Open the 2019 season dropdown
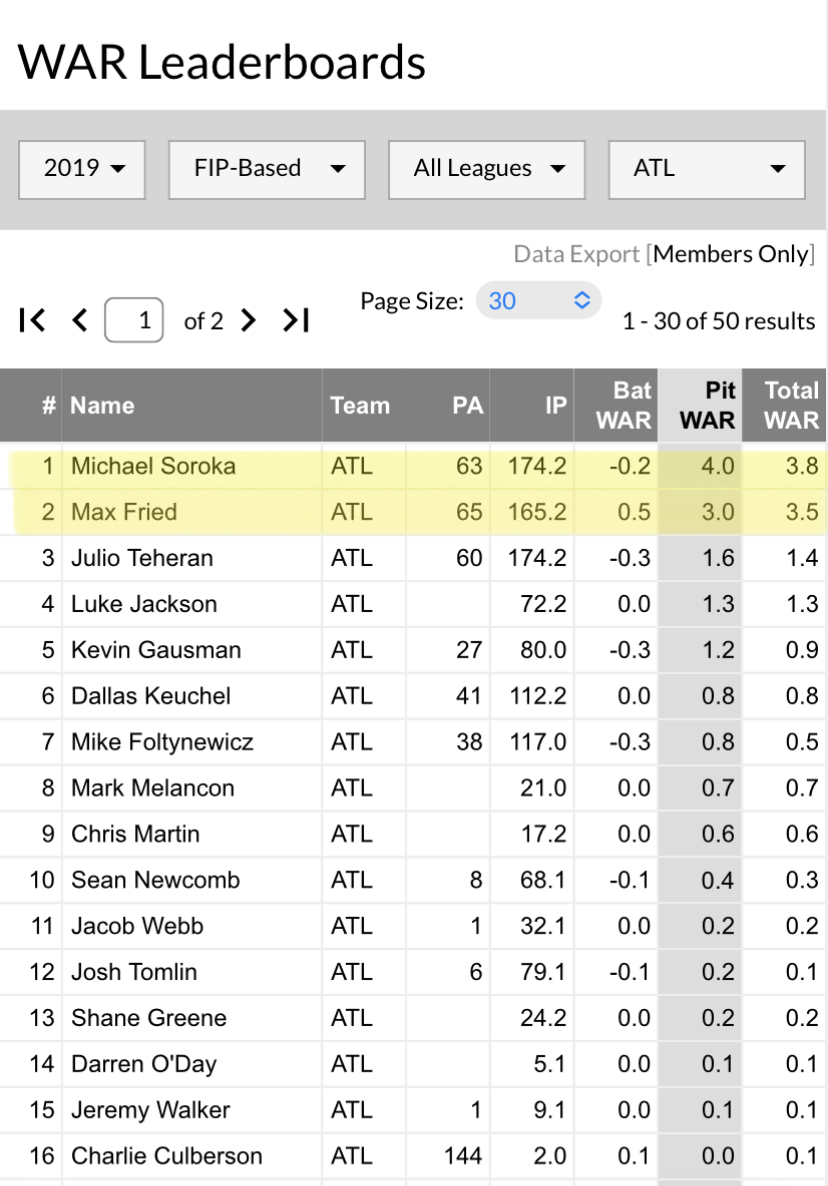Image resolution: width=828 pixels, height=1186 pixels. [82, 169]
